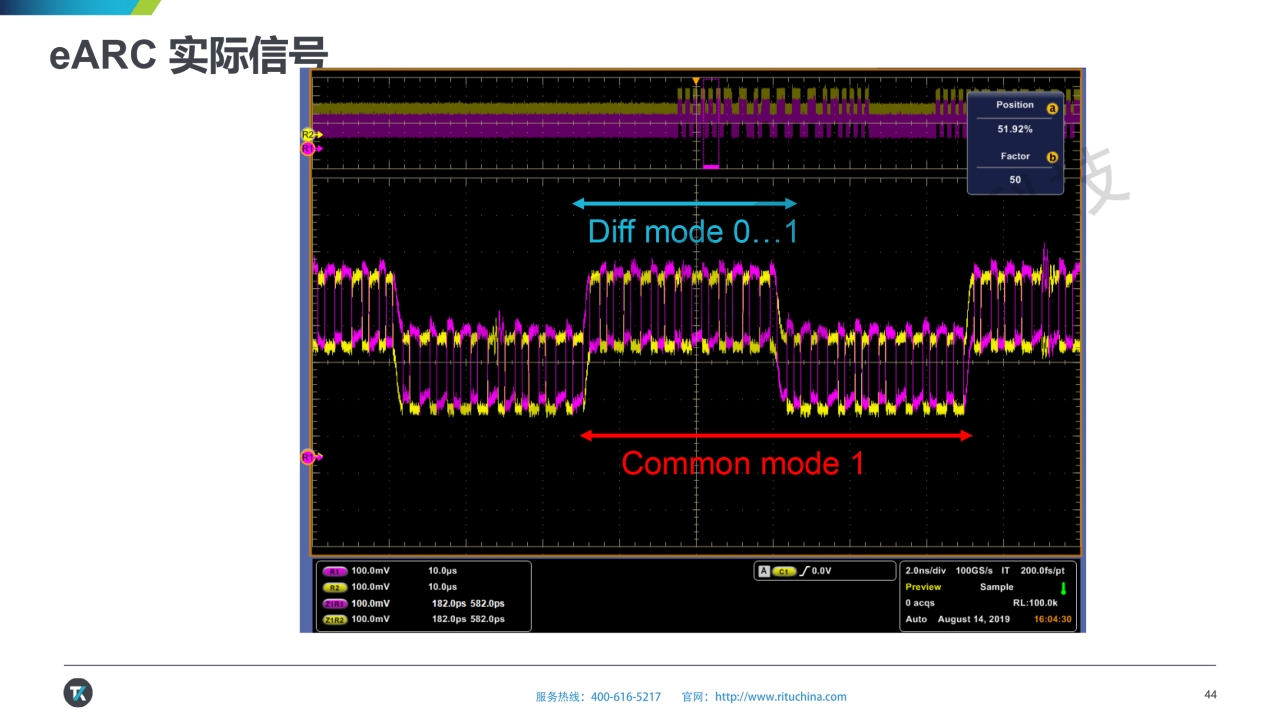Select knob 'a' icon next to Position
Image resolution: width=1280 pixels, height=720 pixels.
(1051, 108)
